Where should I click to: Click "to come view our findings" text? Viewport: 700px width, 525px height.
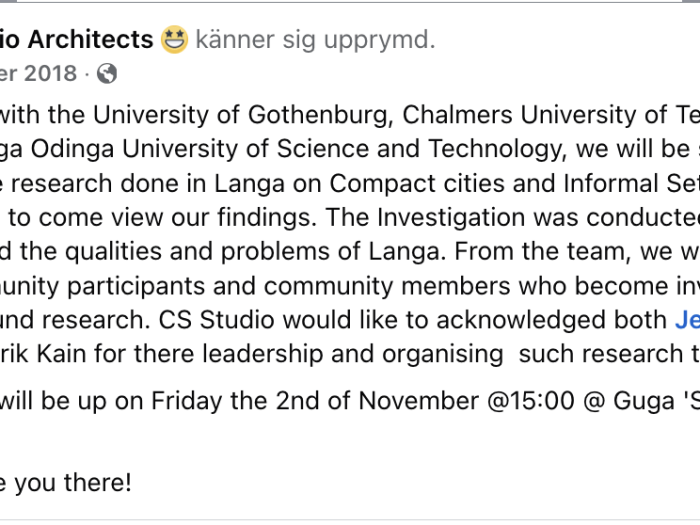coord(162,217)
